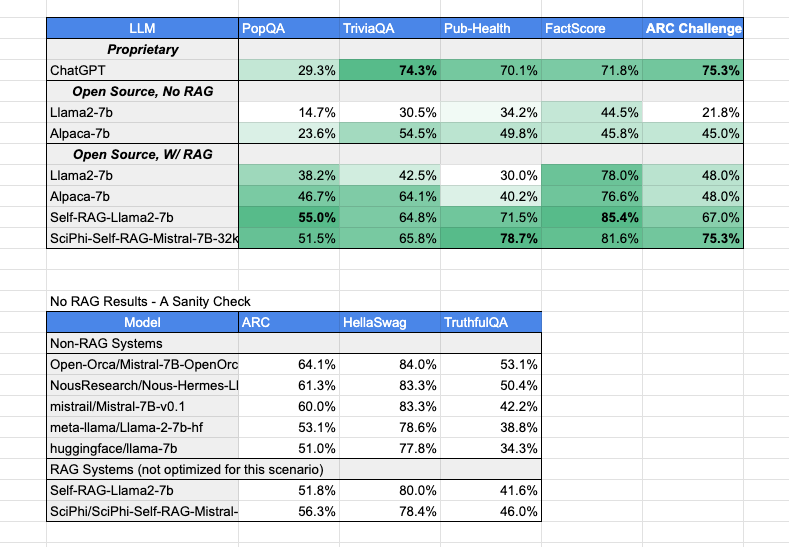Click the LLM header cell

(143, 29)
